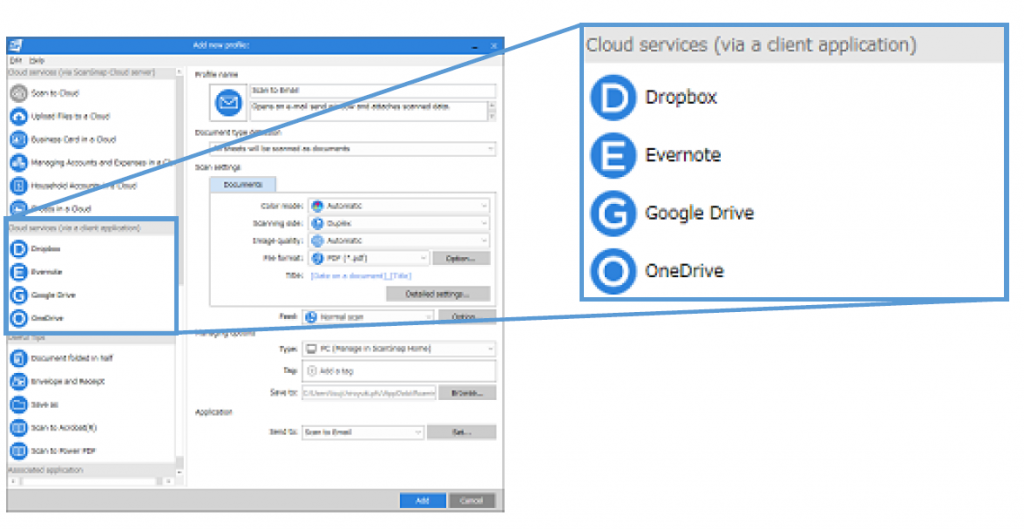Select the Save as profile icon
1024x529 pixels.
pos(18,404)
